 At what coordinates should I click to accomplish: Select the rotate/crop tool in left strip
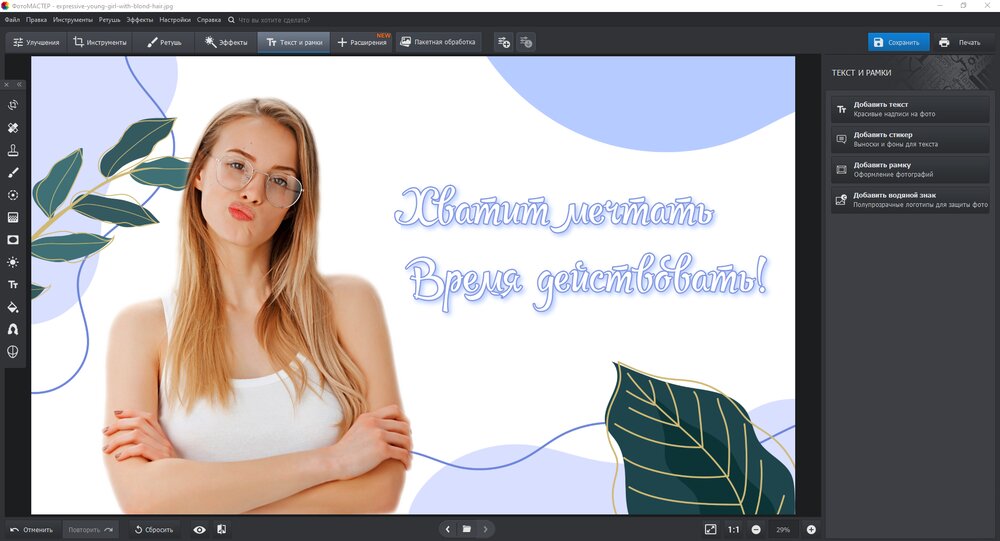[13, 105]
